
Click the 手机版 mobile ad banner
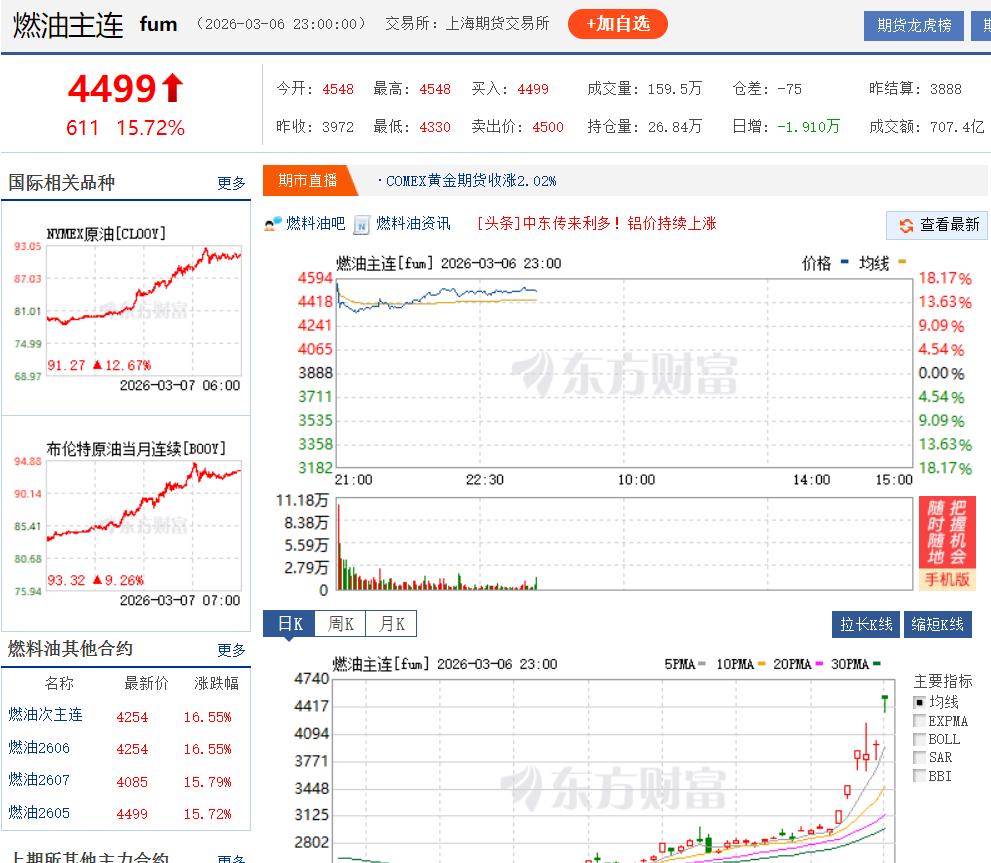tap(947, 544)
